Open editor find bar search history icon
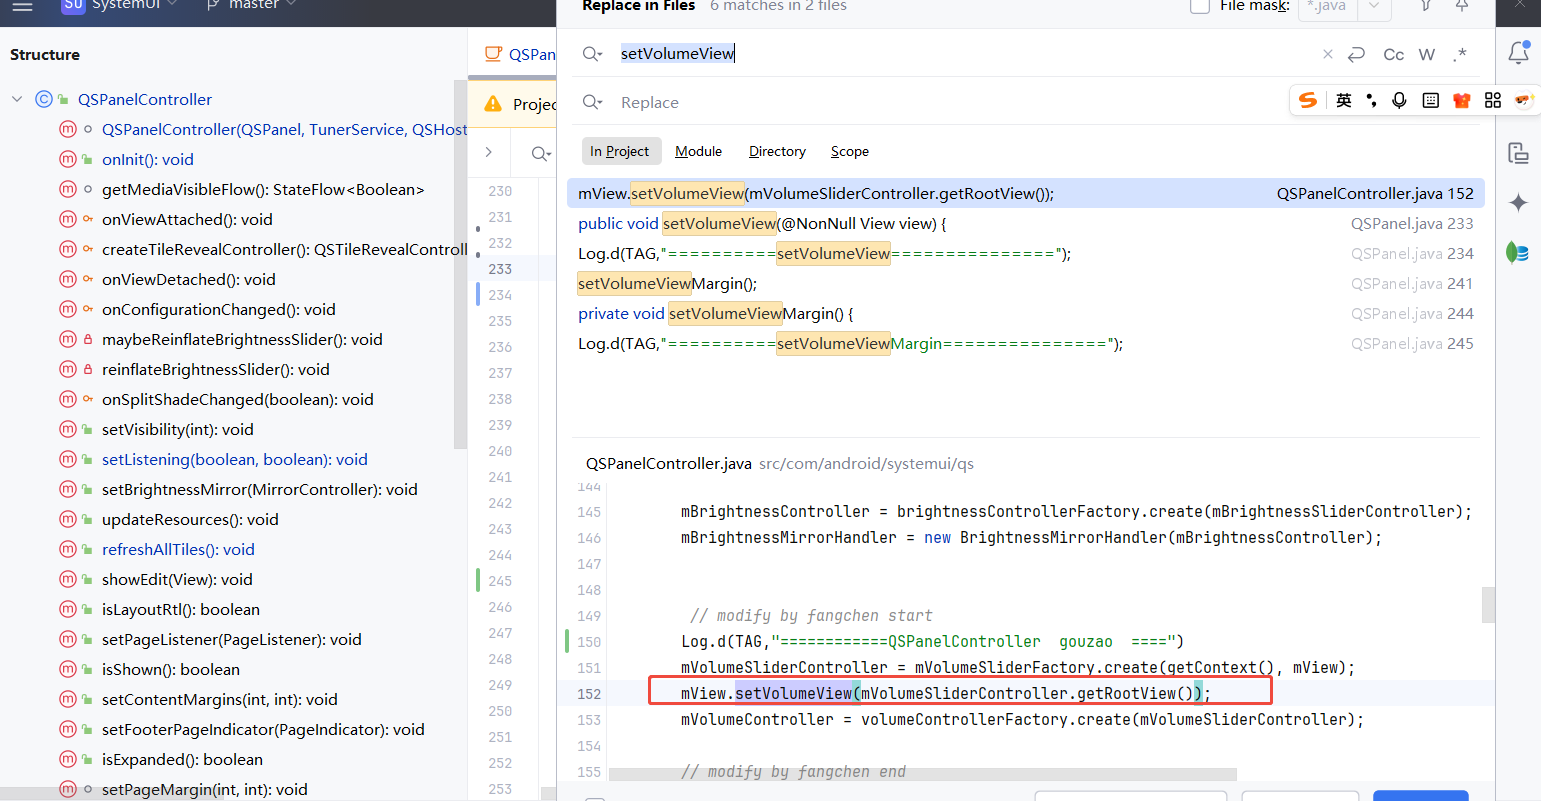Image resolution: width=1541 pixels, height=801 pixels. coord(541,153)
